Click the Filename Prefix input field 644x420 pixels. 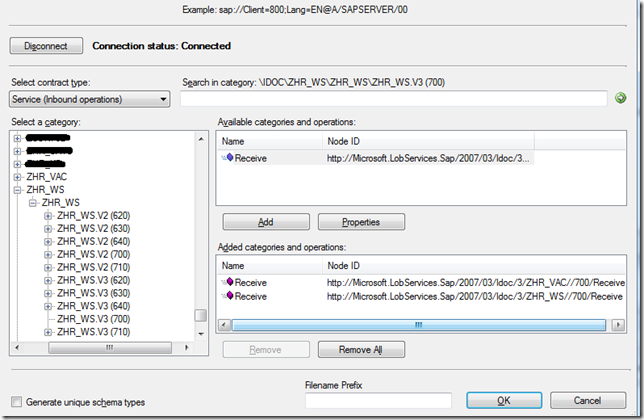tap(378, 400)
